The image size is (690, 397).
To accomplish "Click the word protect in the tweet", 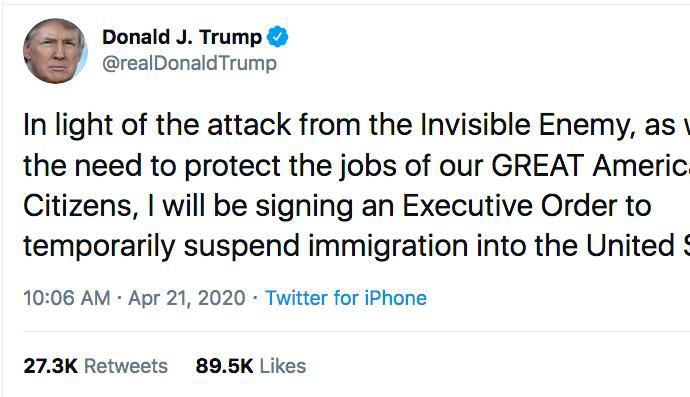I will 232,167.
